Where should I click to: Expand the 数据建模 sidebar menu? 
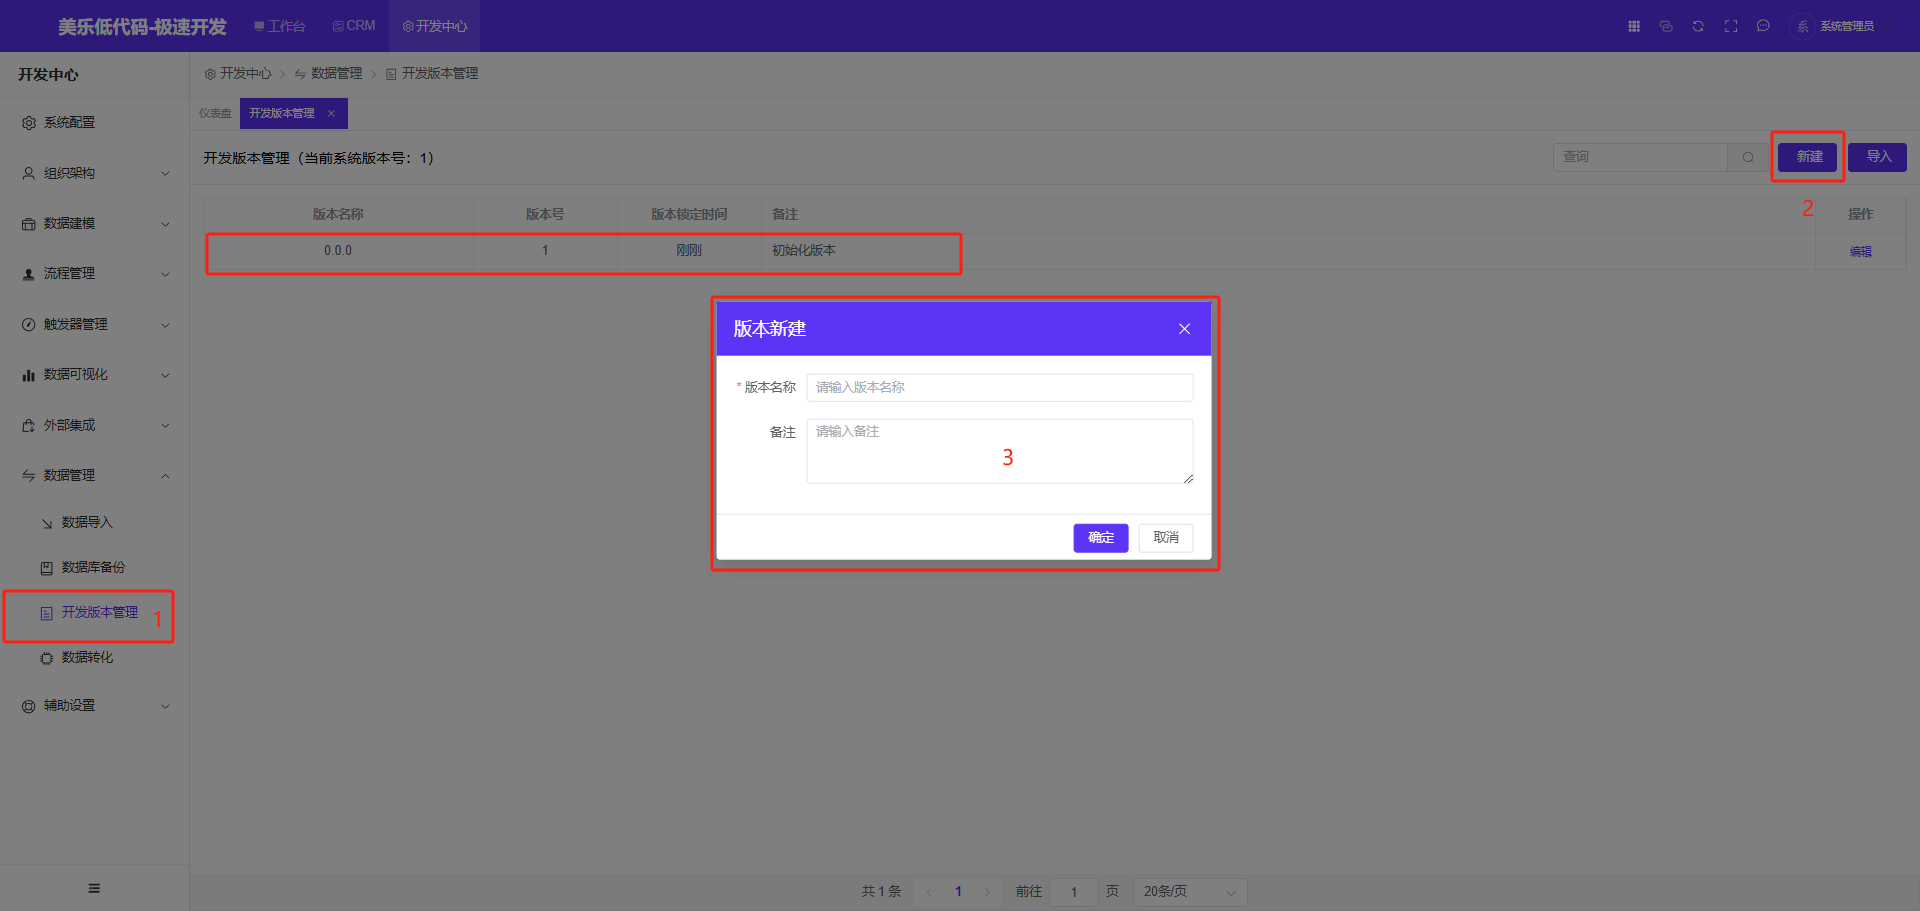95,223
